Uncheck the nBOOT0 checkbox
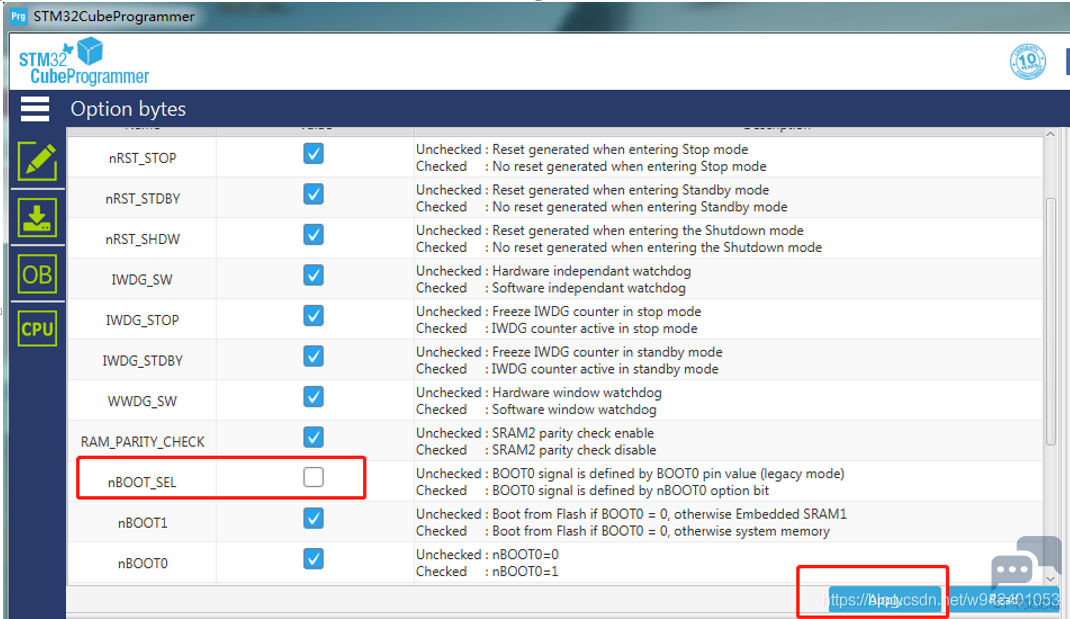The width and height of the screenshot is (1070, 619). tap(313, 559)
